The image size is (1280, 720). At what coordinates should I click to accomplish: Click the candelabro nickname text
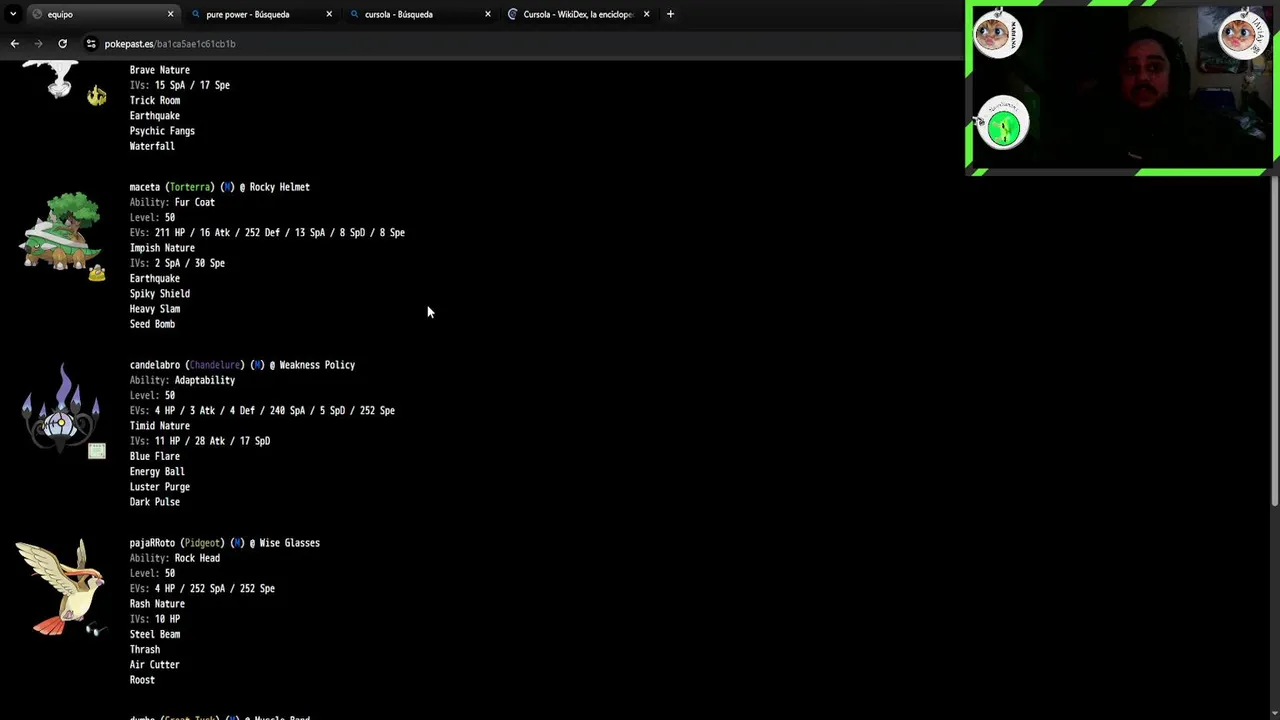click(x=155, y=365)
